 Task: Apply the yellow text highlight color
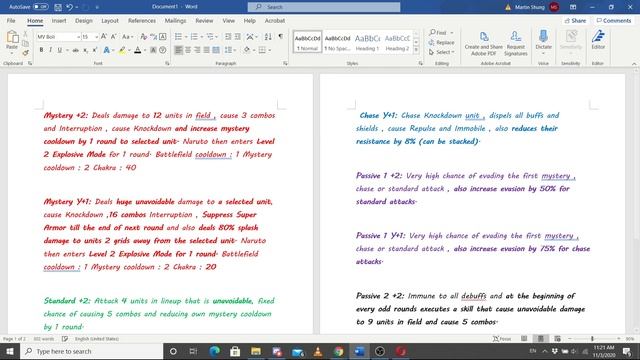(122, 50)
